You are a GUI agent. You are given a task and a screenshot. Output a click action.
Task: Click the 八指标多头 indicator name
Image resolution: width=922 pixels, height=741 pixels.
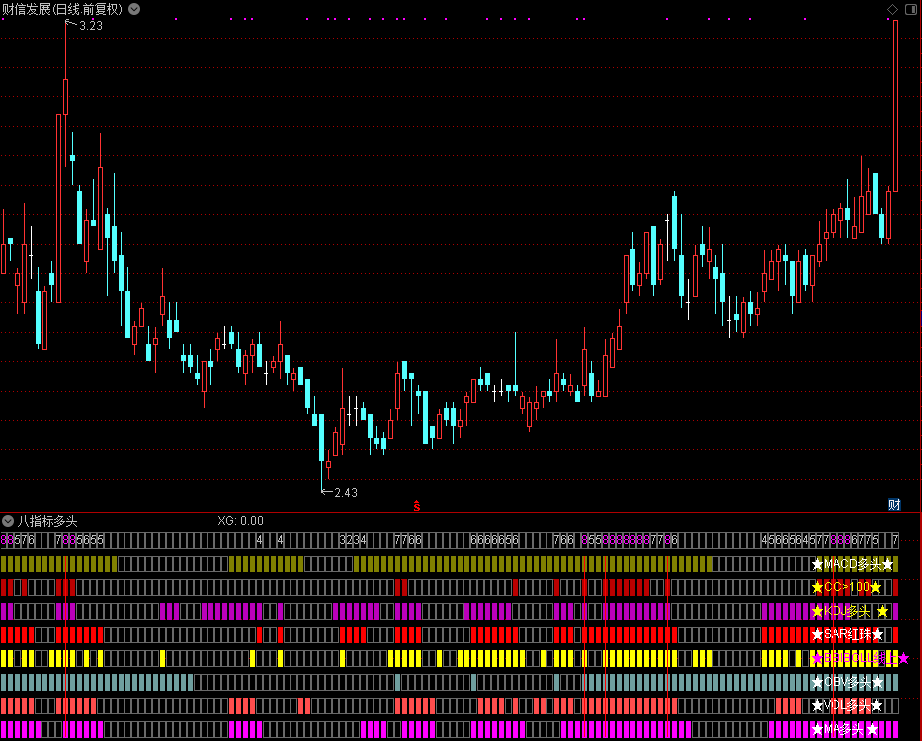(47, 521)
